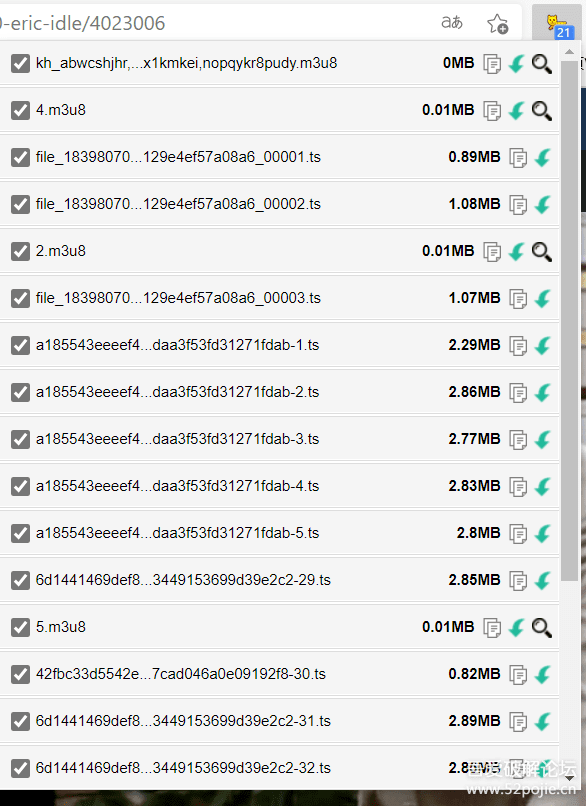The height and width of the screenshot is (806, 586).
Task: Open magnifier parser for 4.m3u8
Action: 541,111
